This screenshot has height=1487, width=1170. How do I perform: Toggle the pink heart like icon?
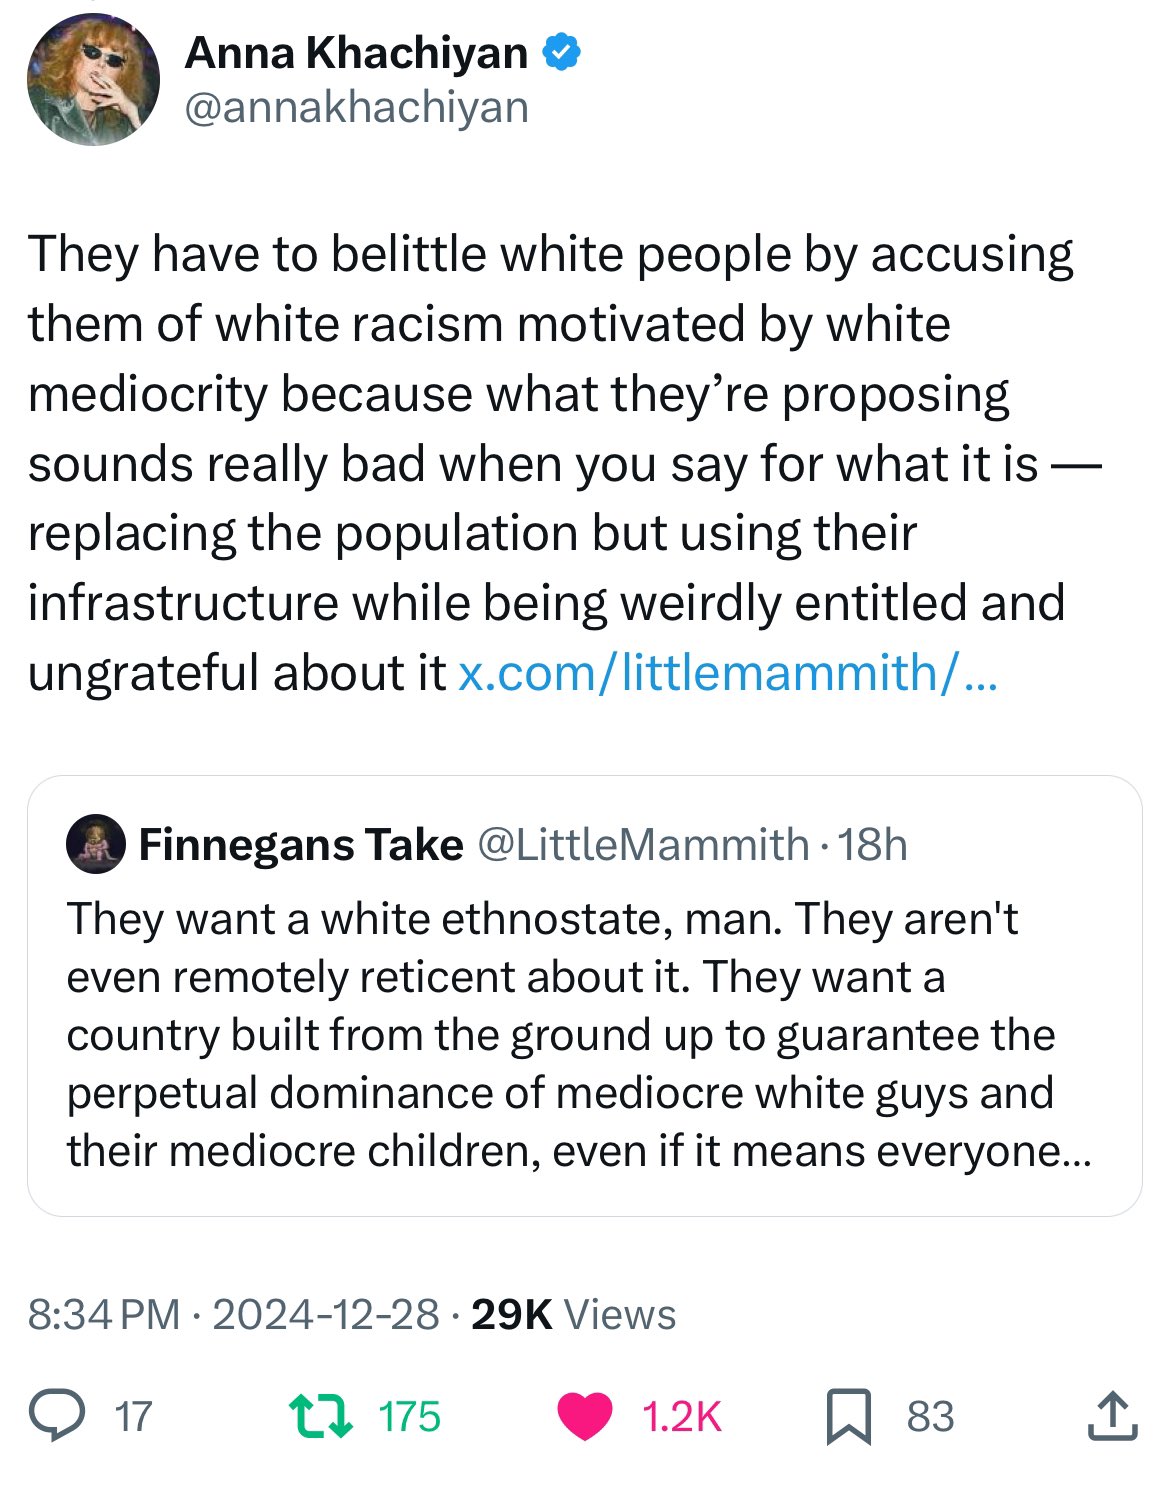point(584,1416)
